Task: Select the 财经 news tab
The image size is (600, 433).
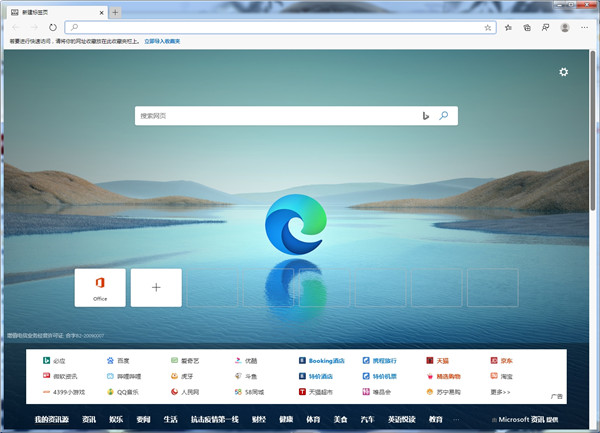Action: (258, 420)
